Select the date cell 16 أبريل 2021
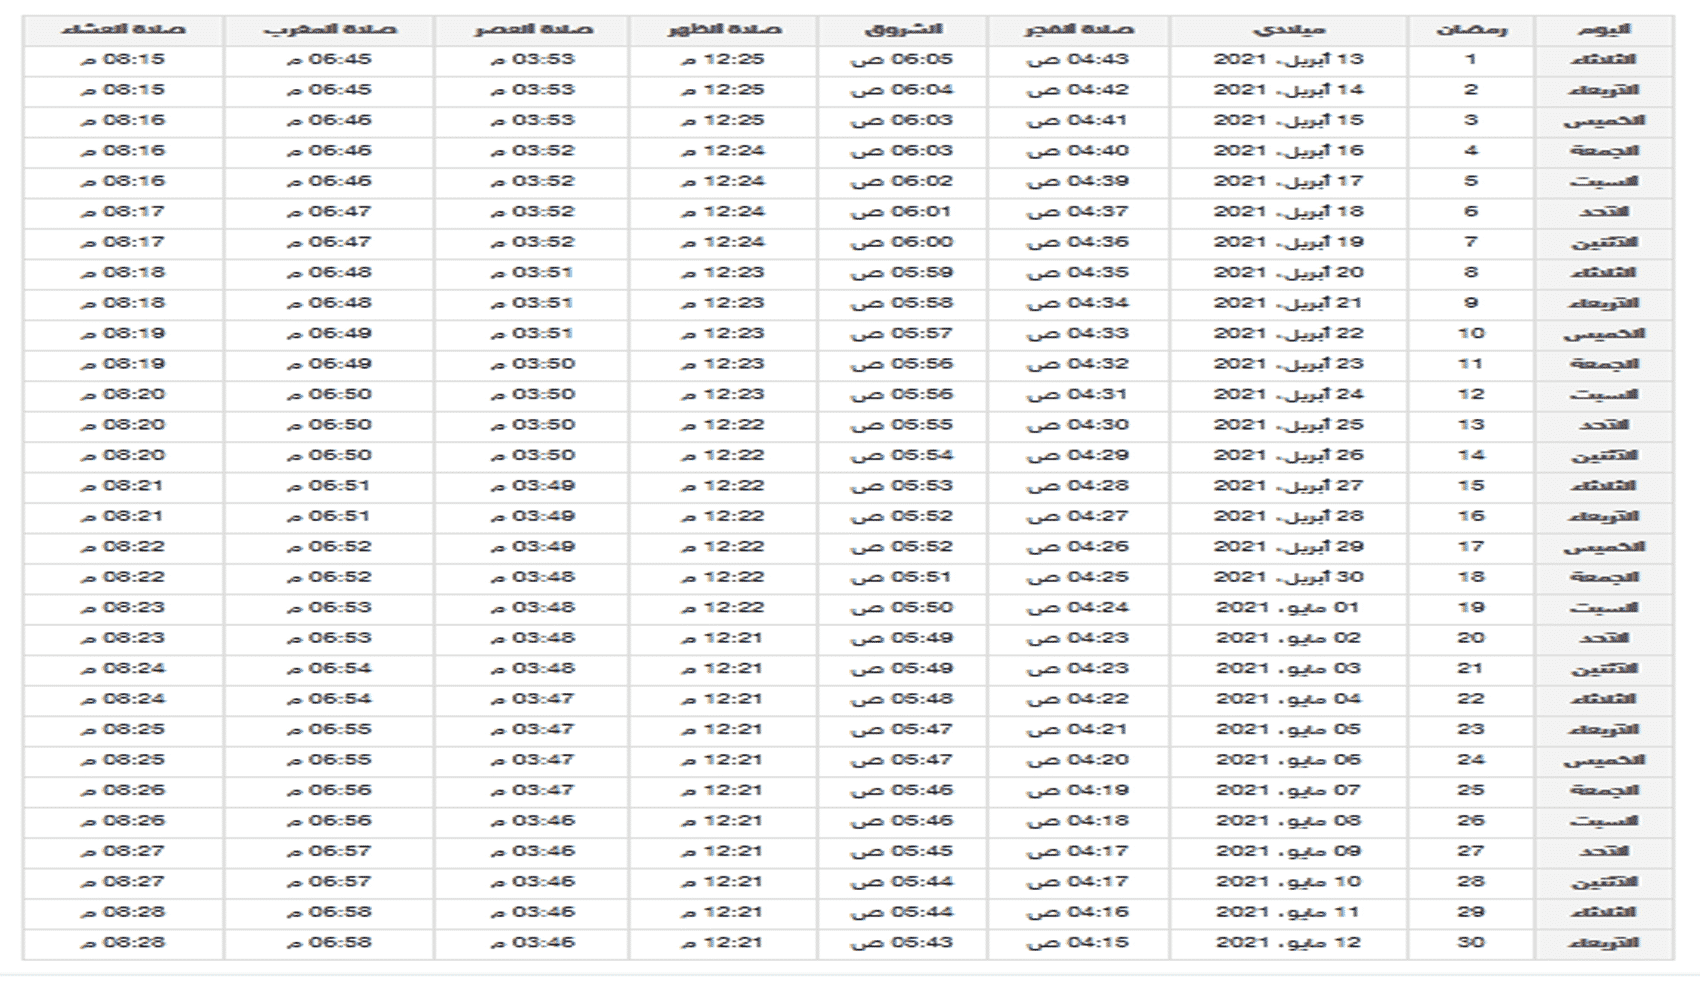Screen dimensions: 1700x1000 (x=1288, y=151)
